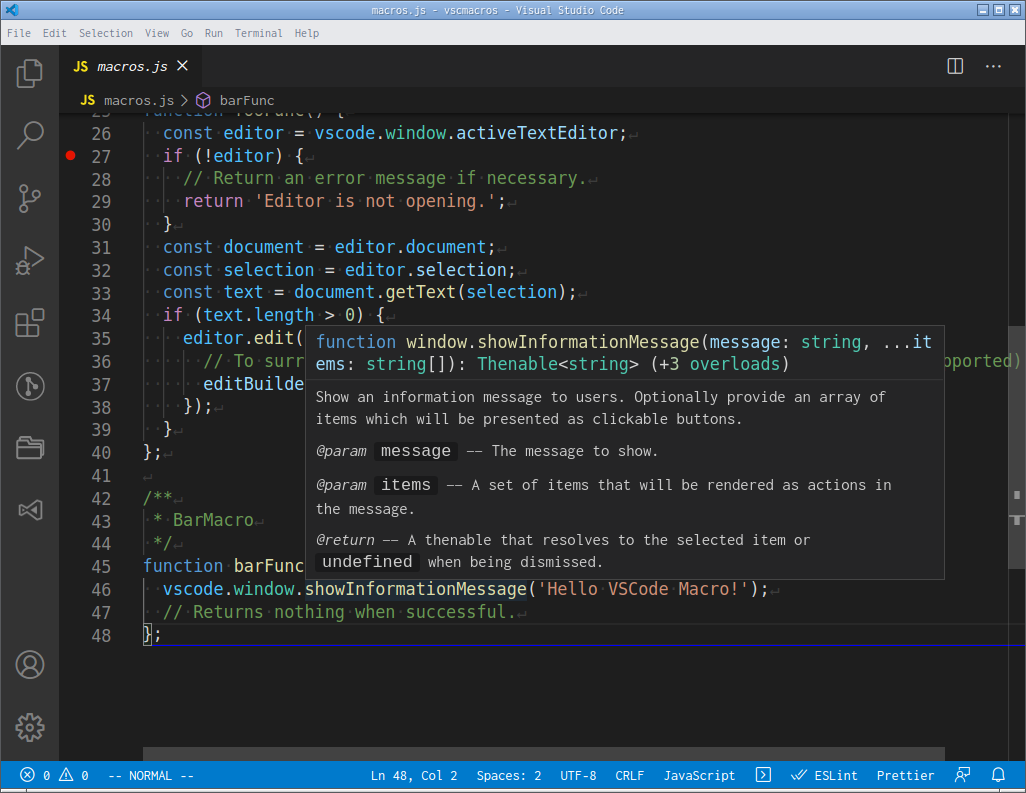Open the feedback icon in status bar
1026x793 pixels.
click(963, 775)
